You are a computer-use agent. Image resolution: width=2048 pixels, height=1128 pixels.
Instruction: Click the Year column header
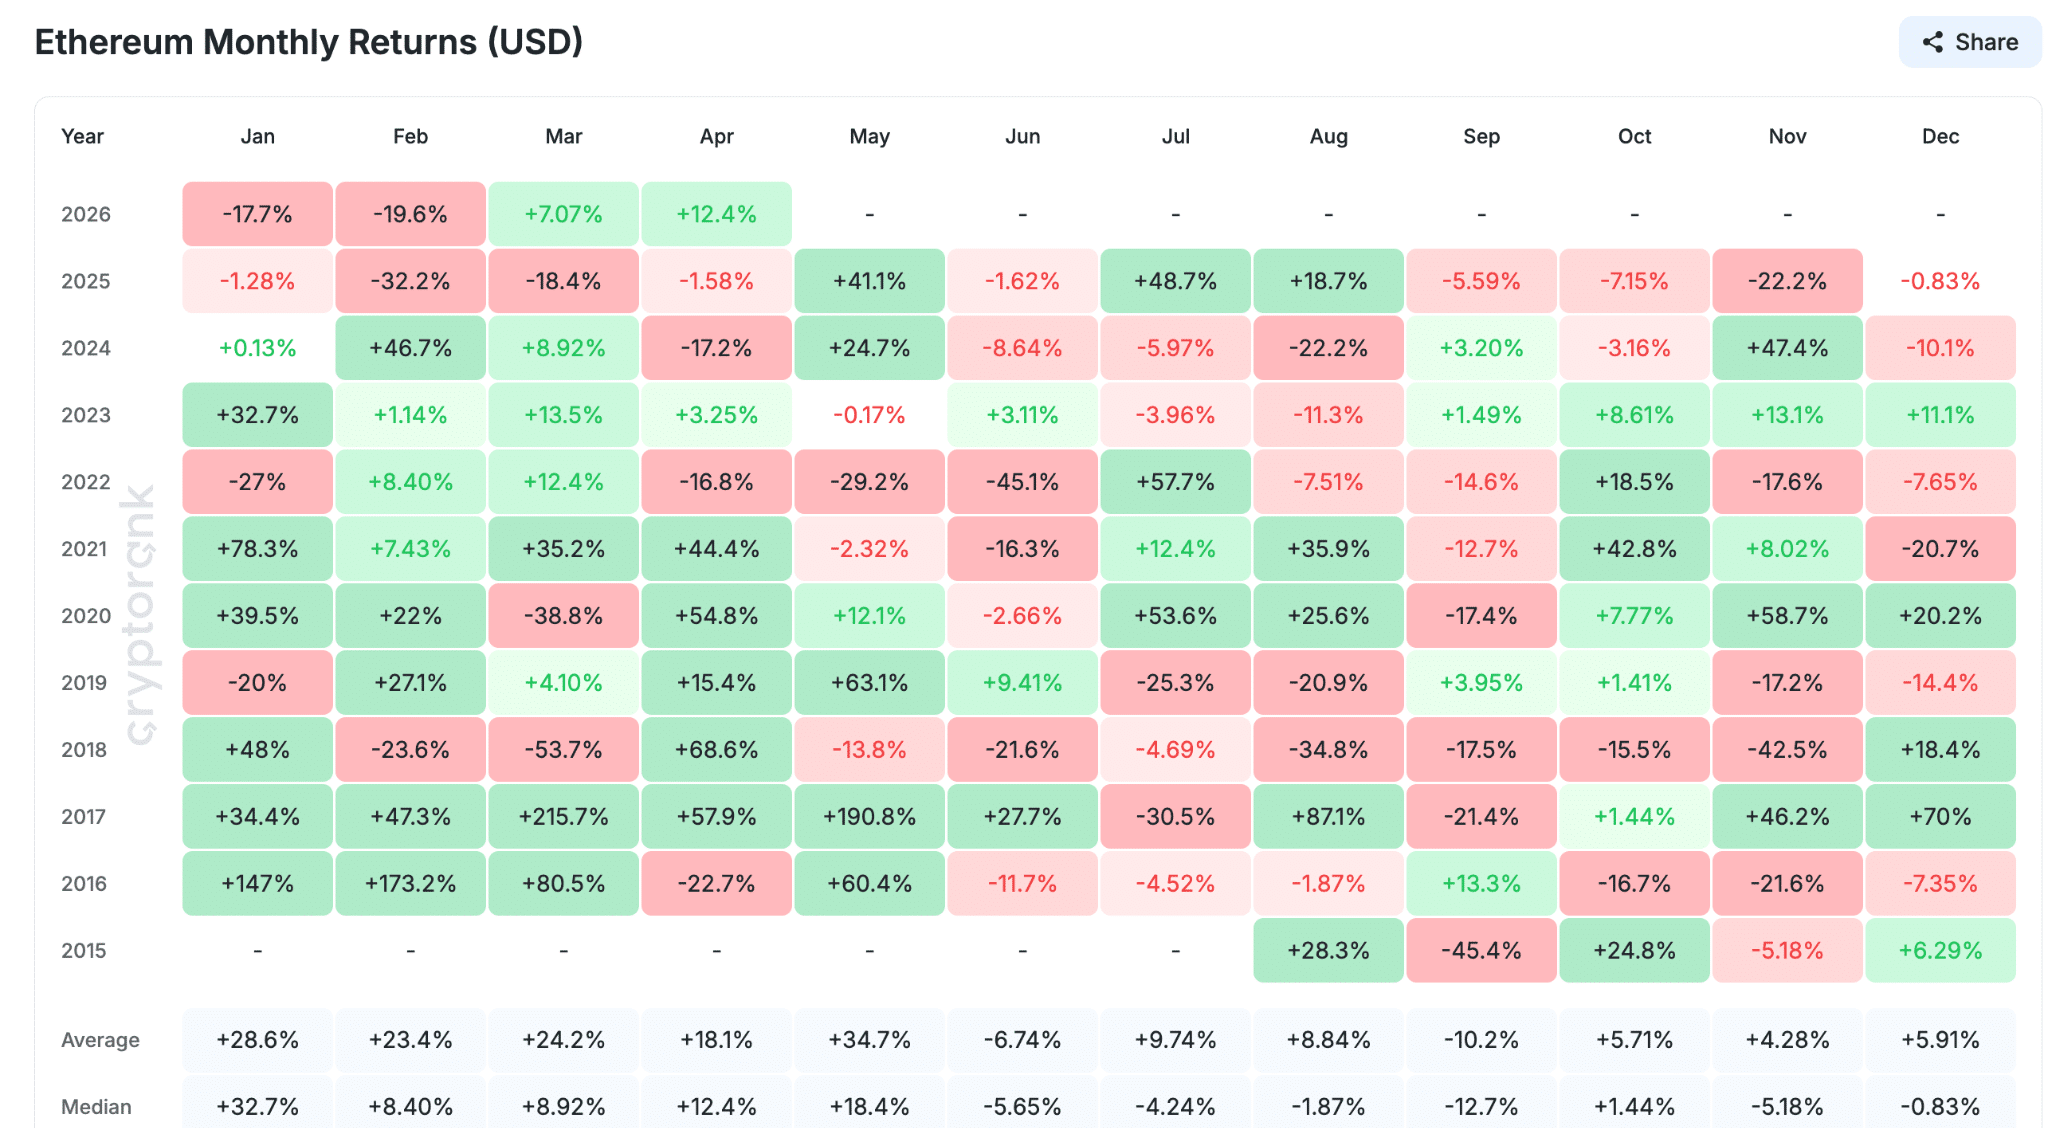[82, 136]
